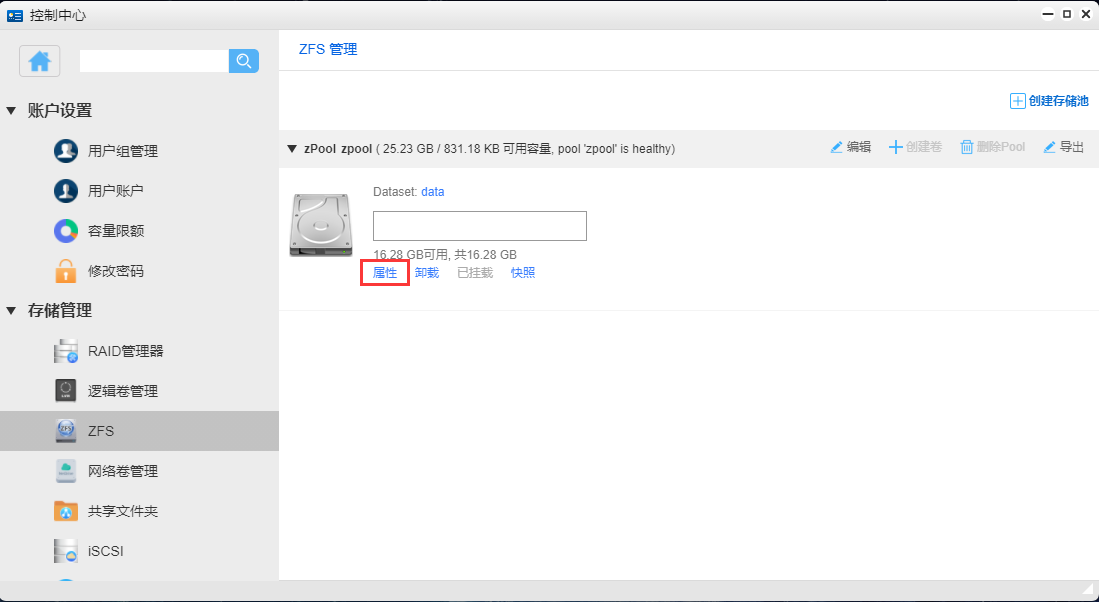Screen dimensions: 1099x602
Task: Click the 控制中心 title bar icon
Action: click(15, 14)
